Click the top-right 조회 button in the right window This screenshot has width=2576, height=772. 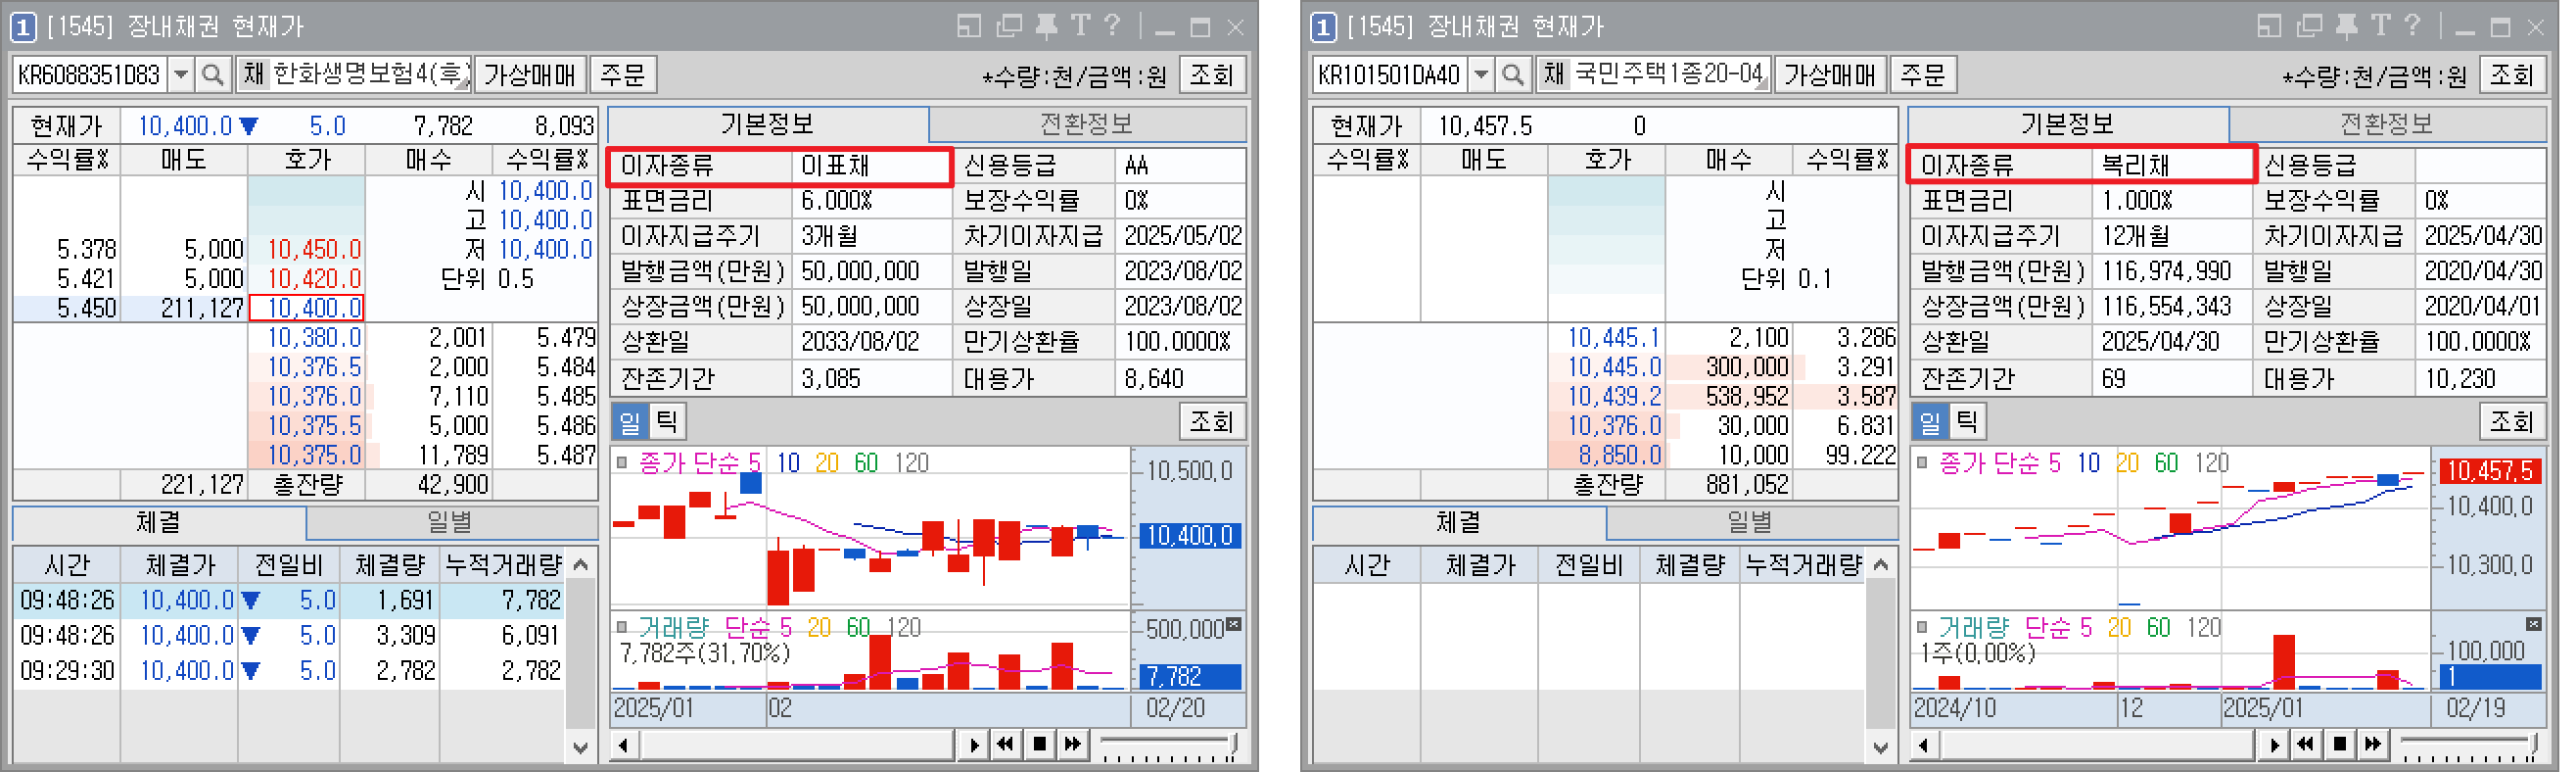2512,75
